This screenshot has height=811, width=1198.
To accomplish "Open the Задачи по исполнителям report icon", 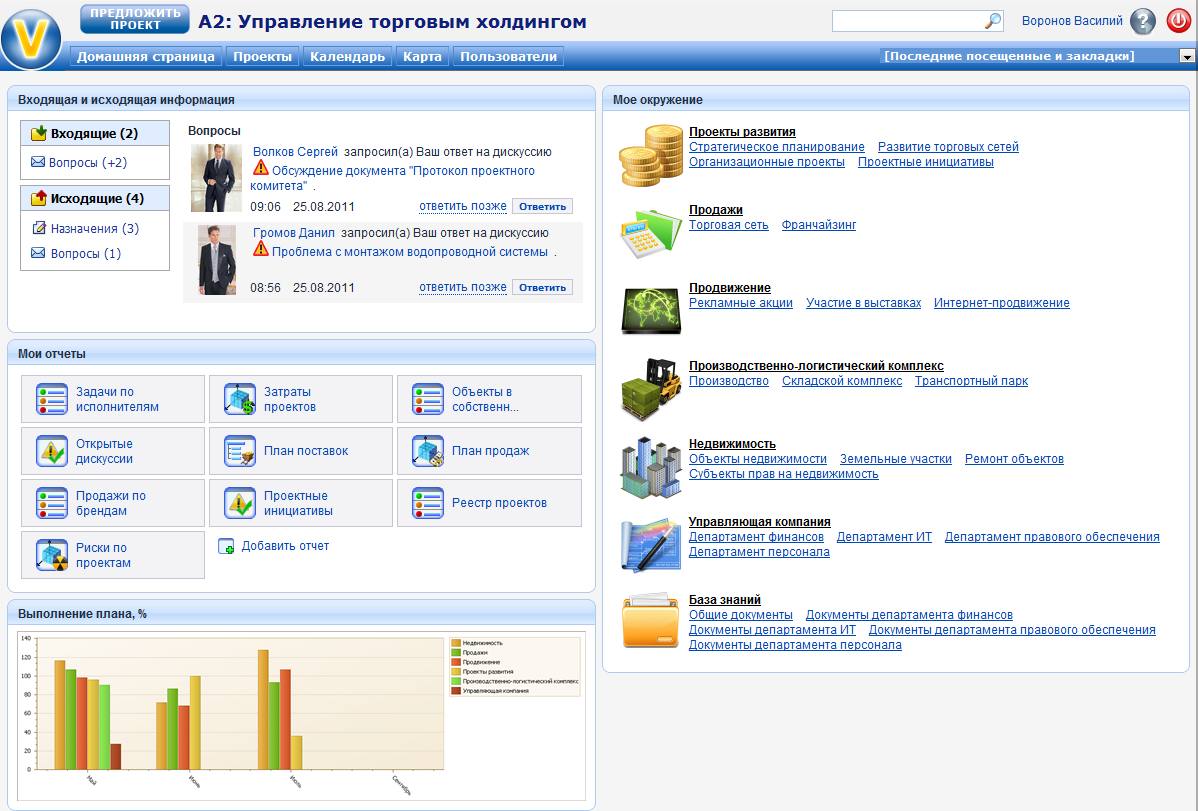I will (x=52, y=399).
